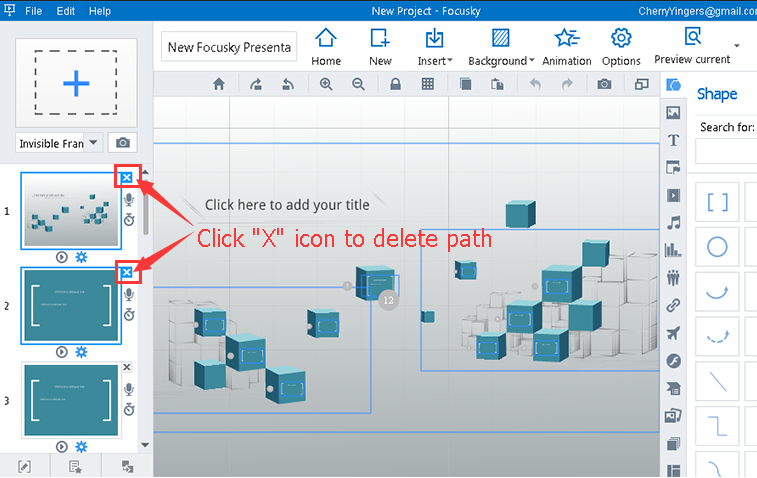
Task: Choose the solid curved arrow shape
Action: pos(717,292)
